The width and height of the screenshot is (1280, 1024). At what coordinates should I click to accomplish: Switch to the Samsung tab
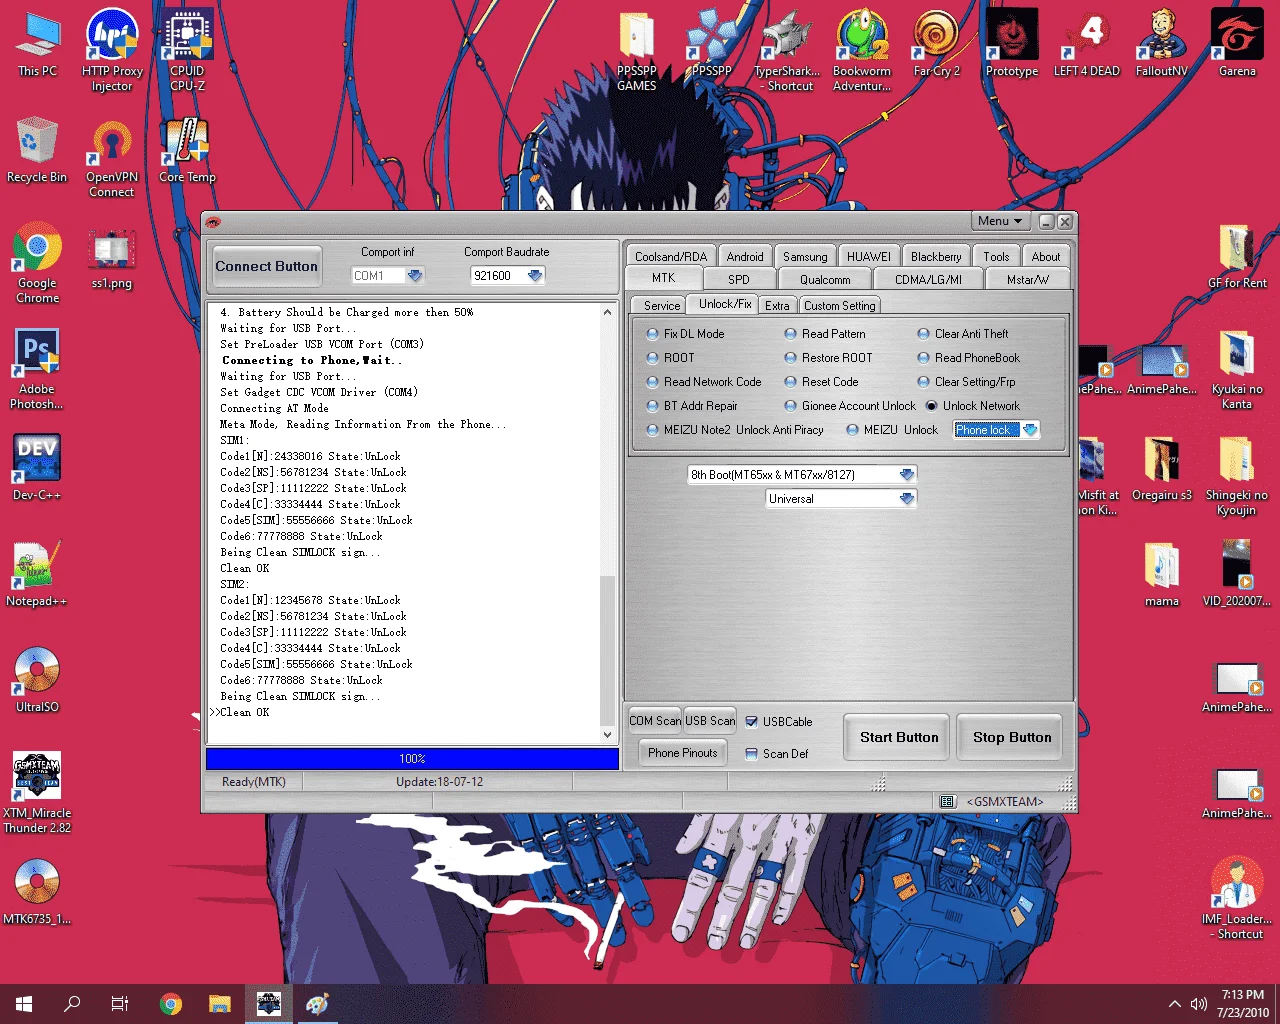(x=805, y=257)
